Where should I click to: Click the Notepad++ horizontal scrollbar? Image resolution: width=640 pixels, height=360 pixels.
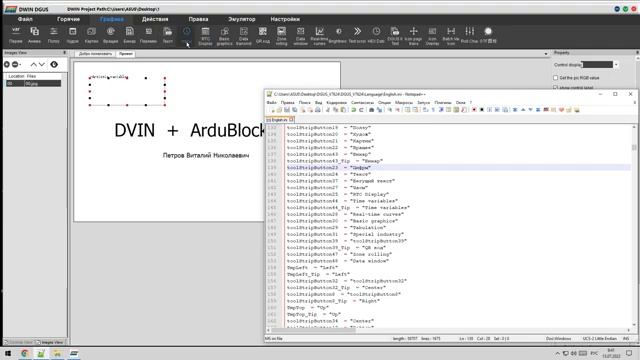click(x=313, y=330)
